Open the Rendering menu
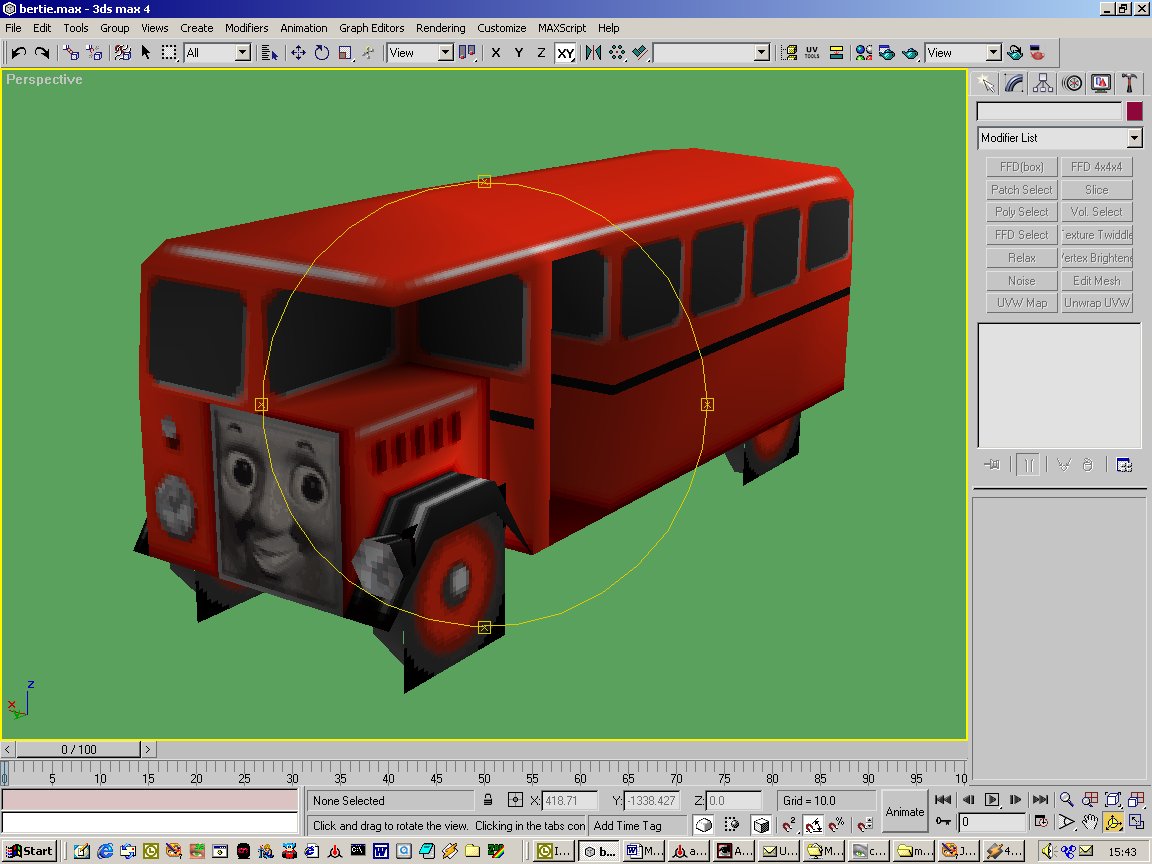 [440, 28]
